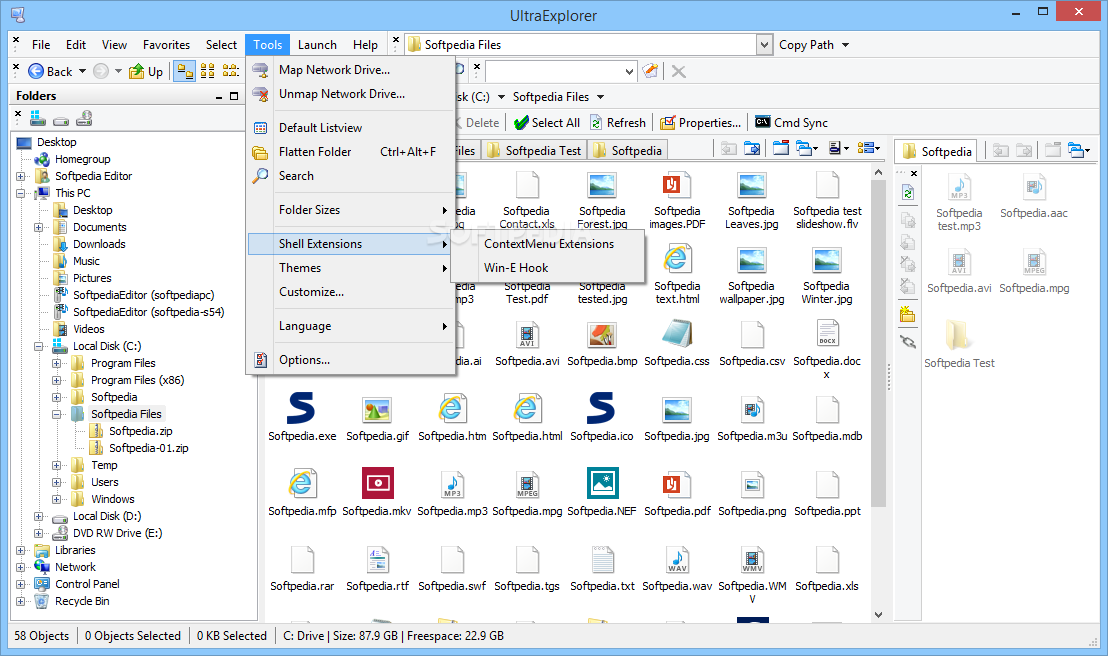Click the sync refresh icon in right pane toolbar
Screen dimensions: 1108x656
[908, 193]
